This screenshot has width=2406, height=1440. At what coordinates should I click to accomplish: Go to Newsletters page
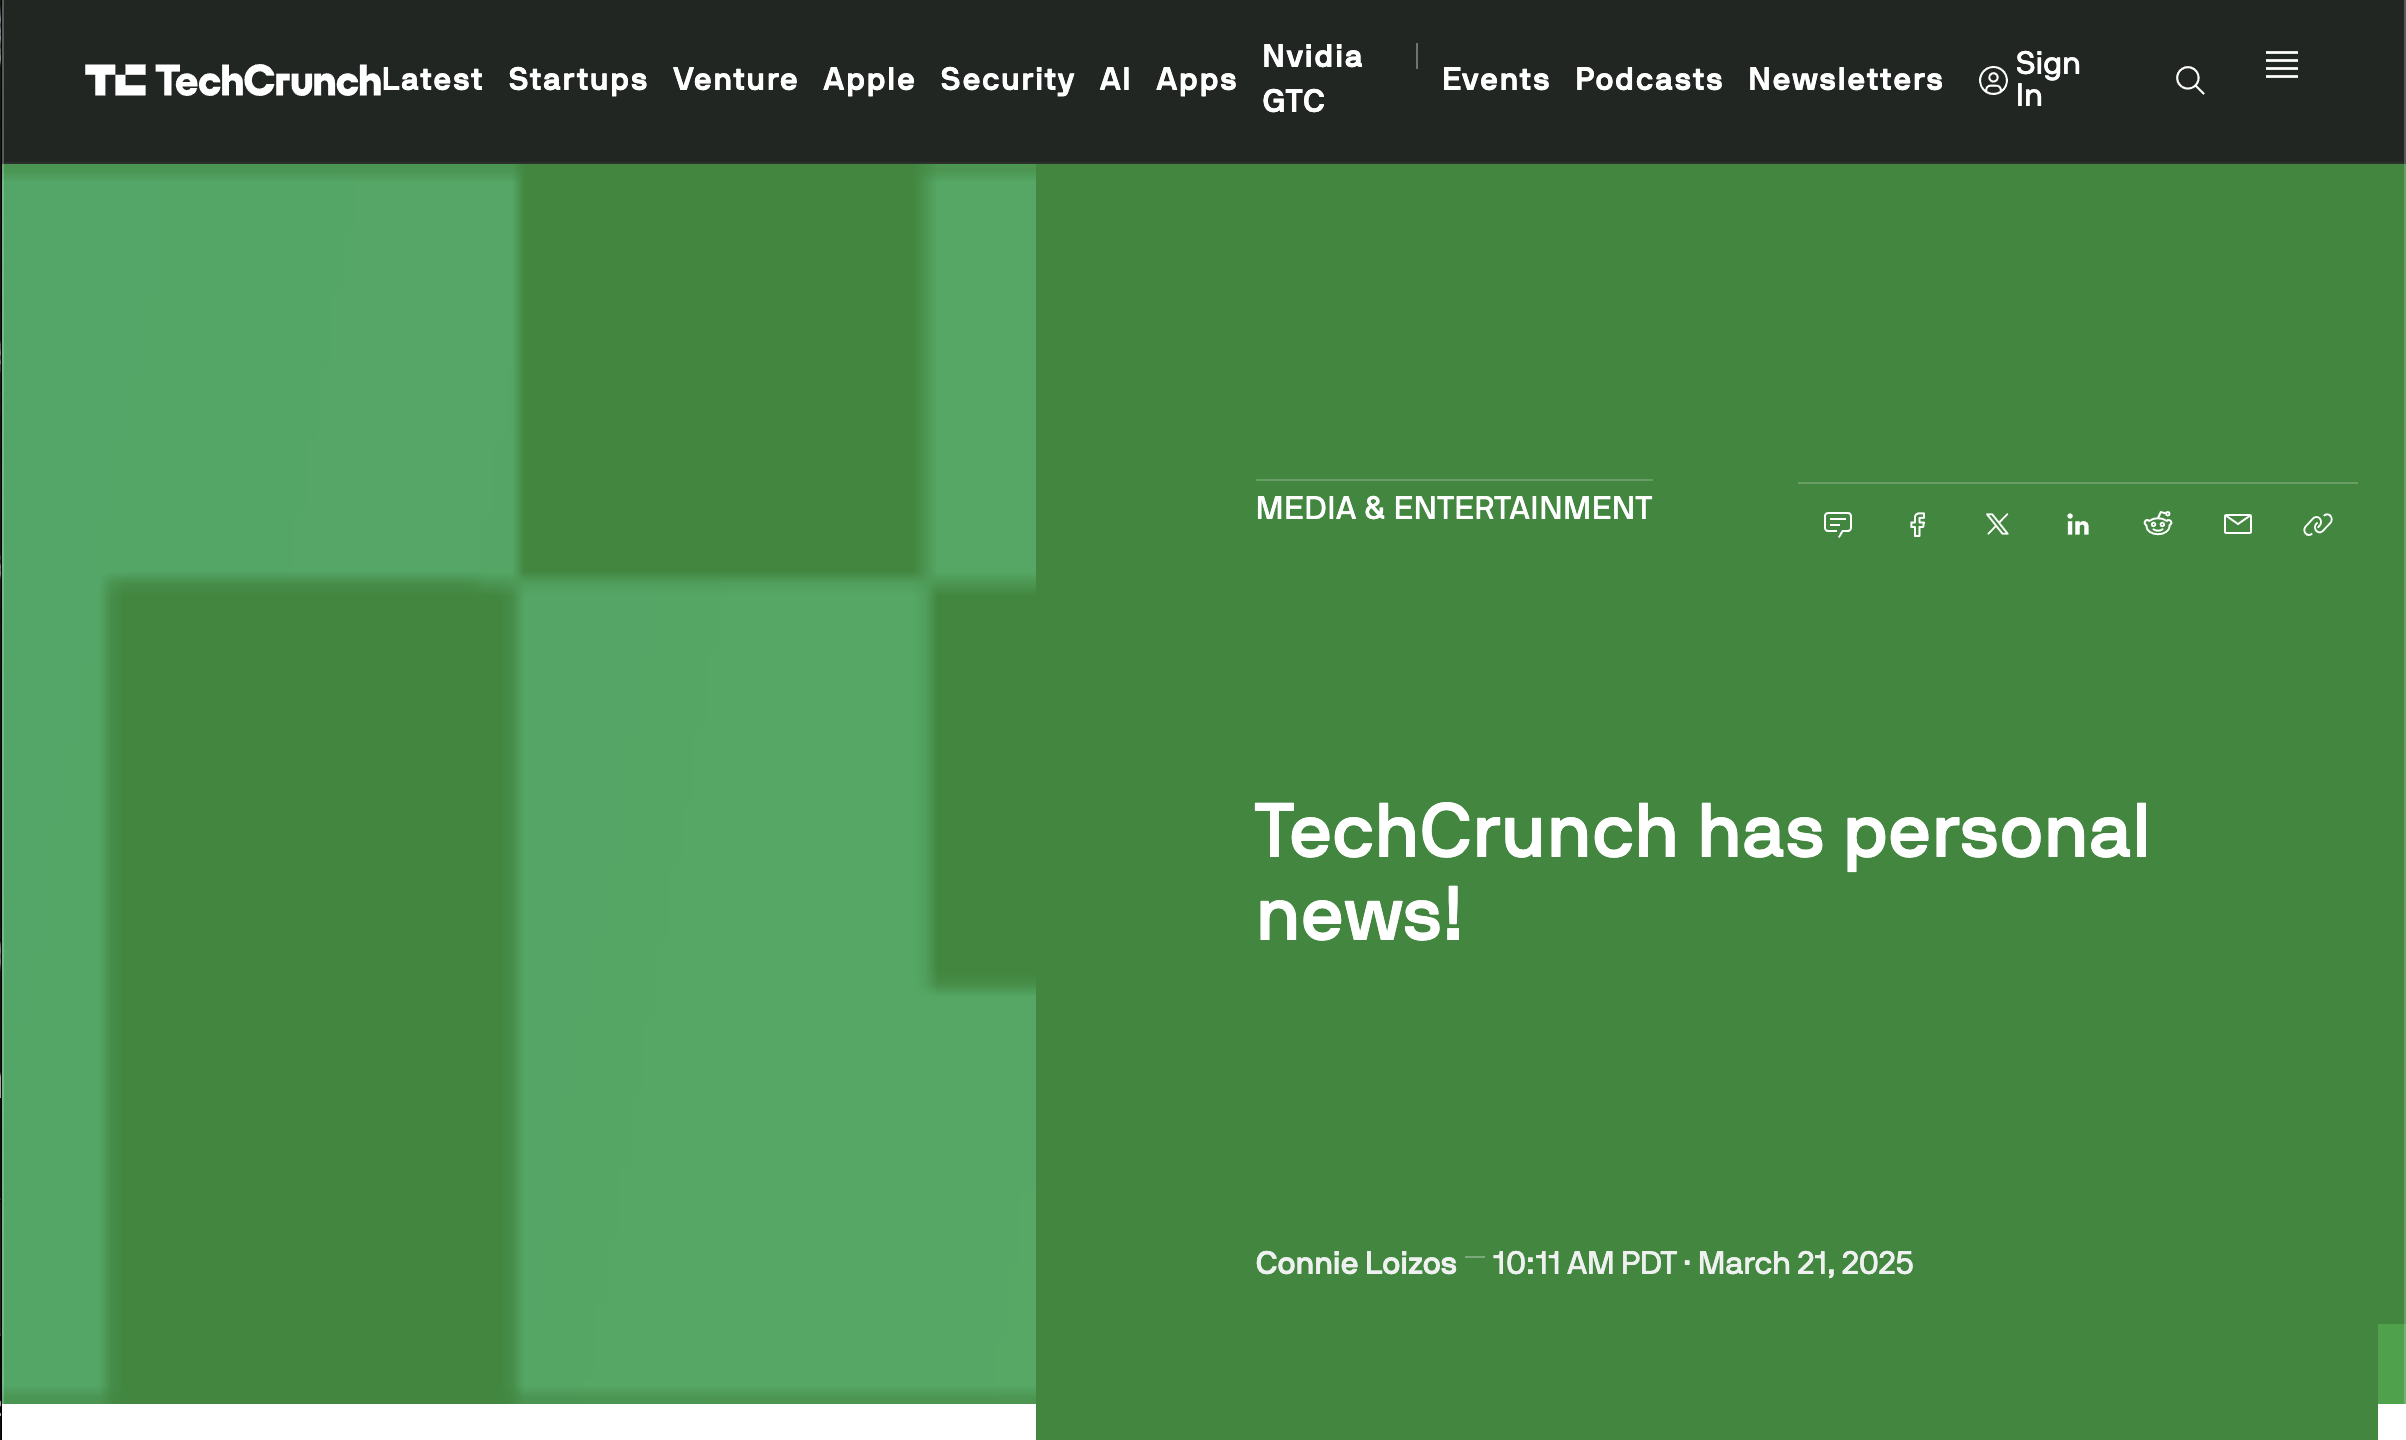1846,79
